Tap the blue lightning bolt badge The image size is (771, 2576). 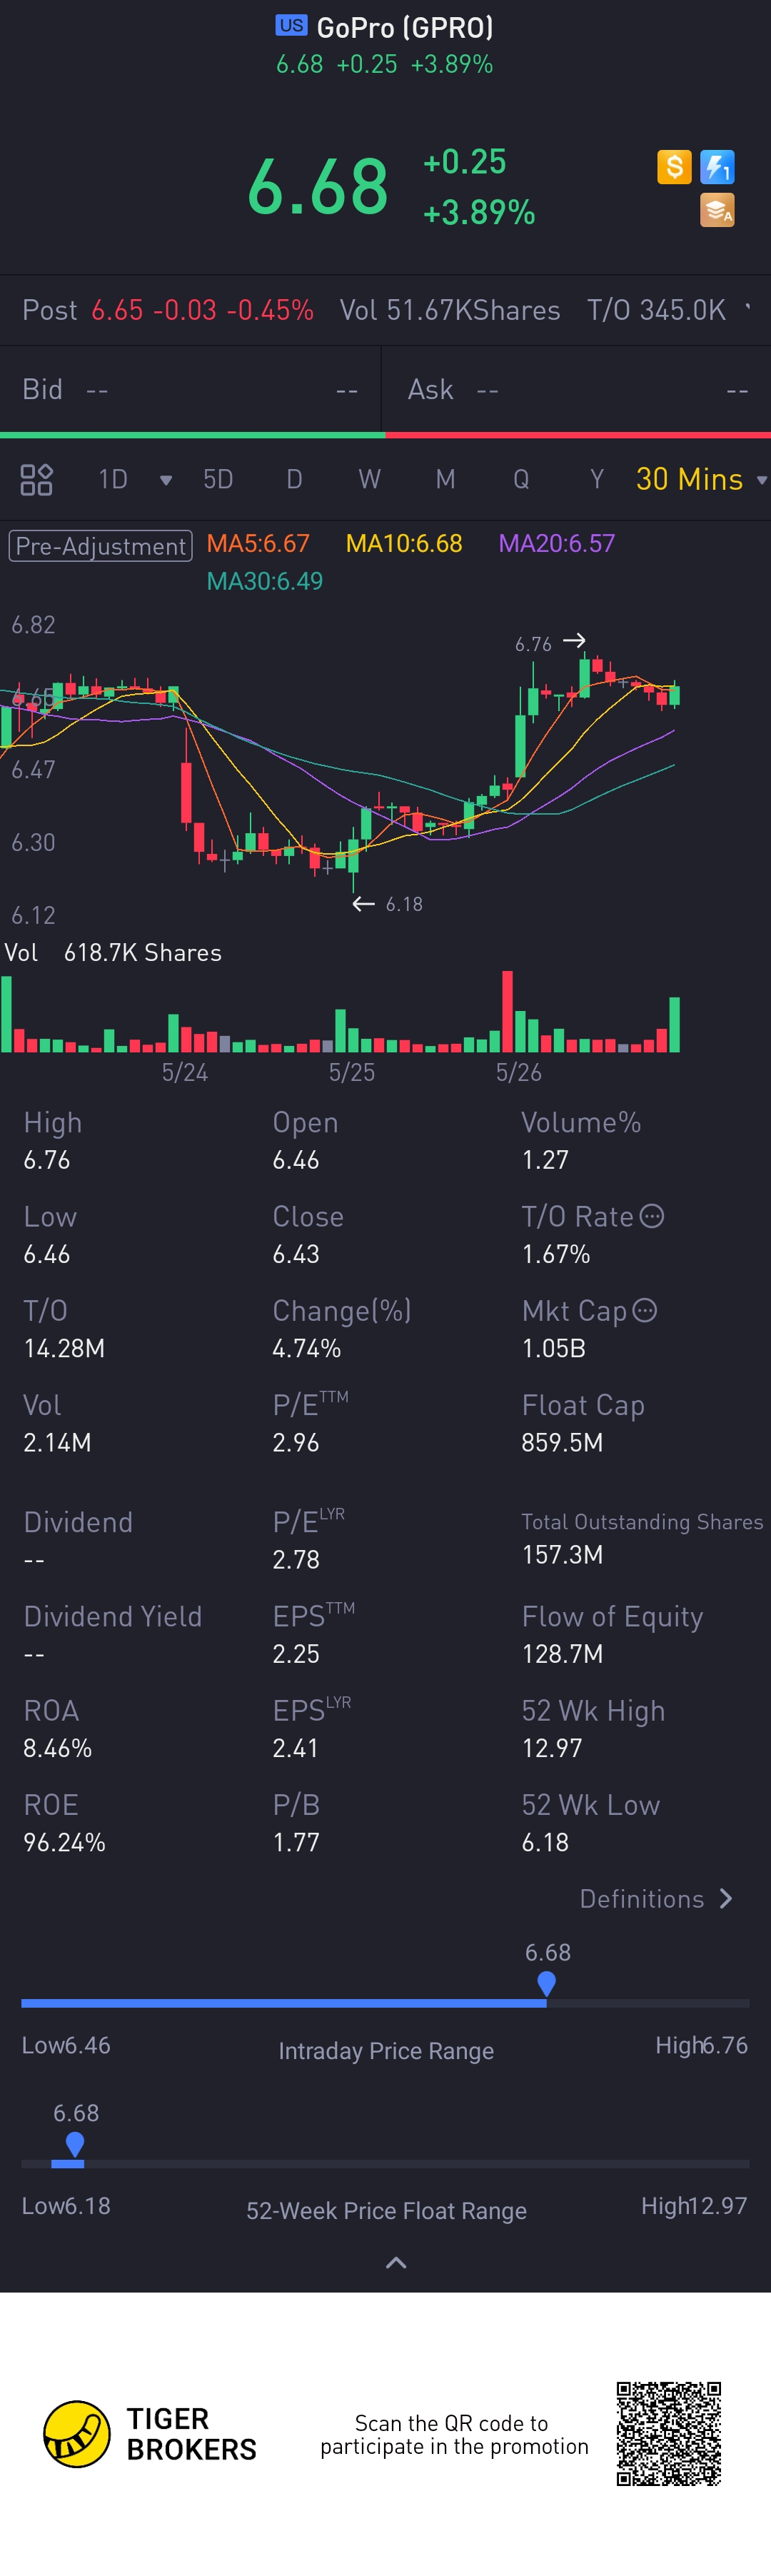pos(717,166)
